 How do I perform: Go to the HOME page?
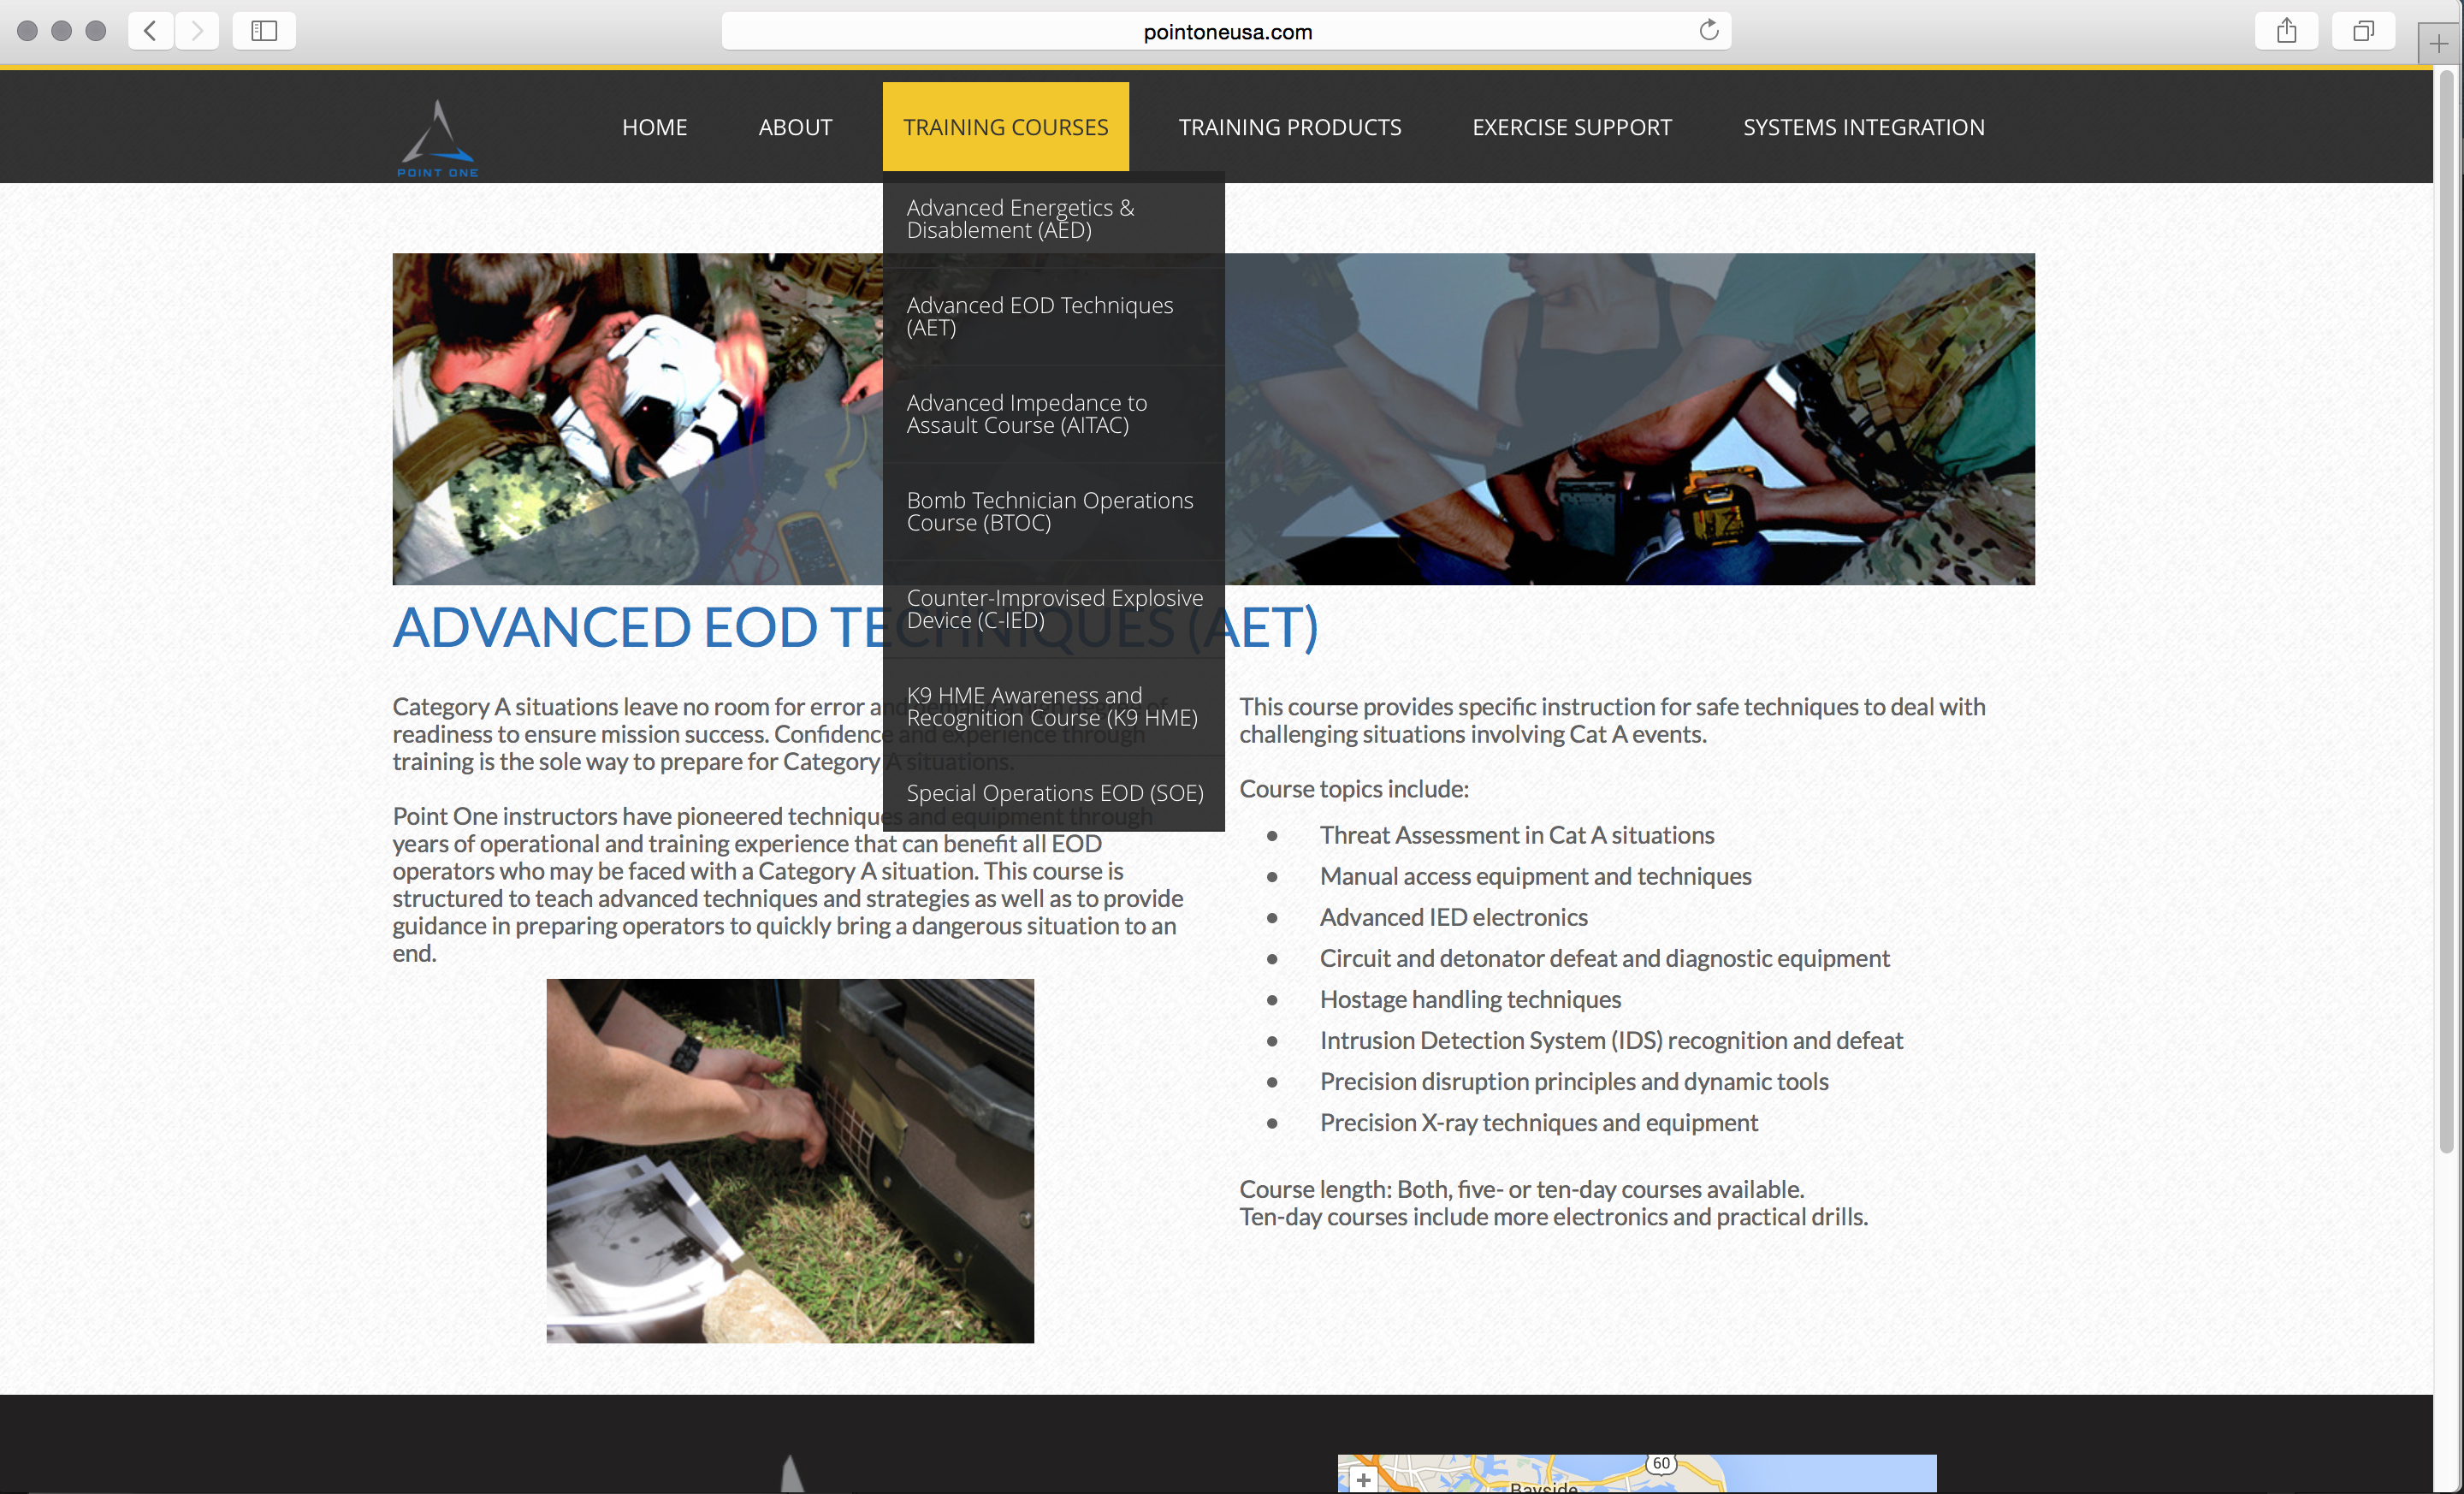[x=654, y=127]
